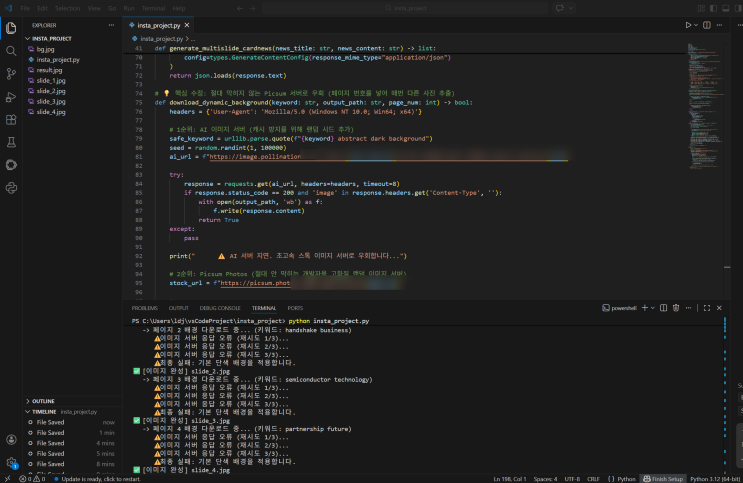Viewport: 743px width, 483px height.
Task: Close the insta_project.py editor tab
Action: (x=187, y=25)
